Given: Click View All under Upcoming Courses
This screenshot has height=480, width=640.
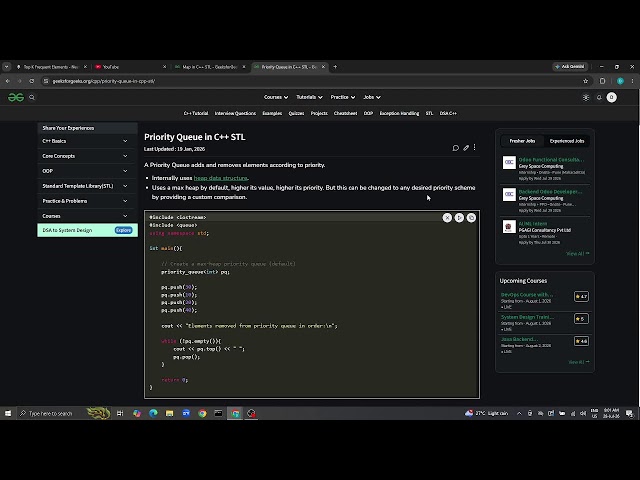Looking at the screenshot, I should pyautogui.click(x=578, y=362).
